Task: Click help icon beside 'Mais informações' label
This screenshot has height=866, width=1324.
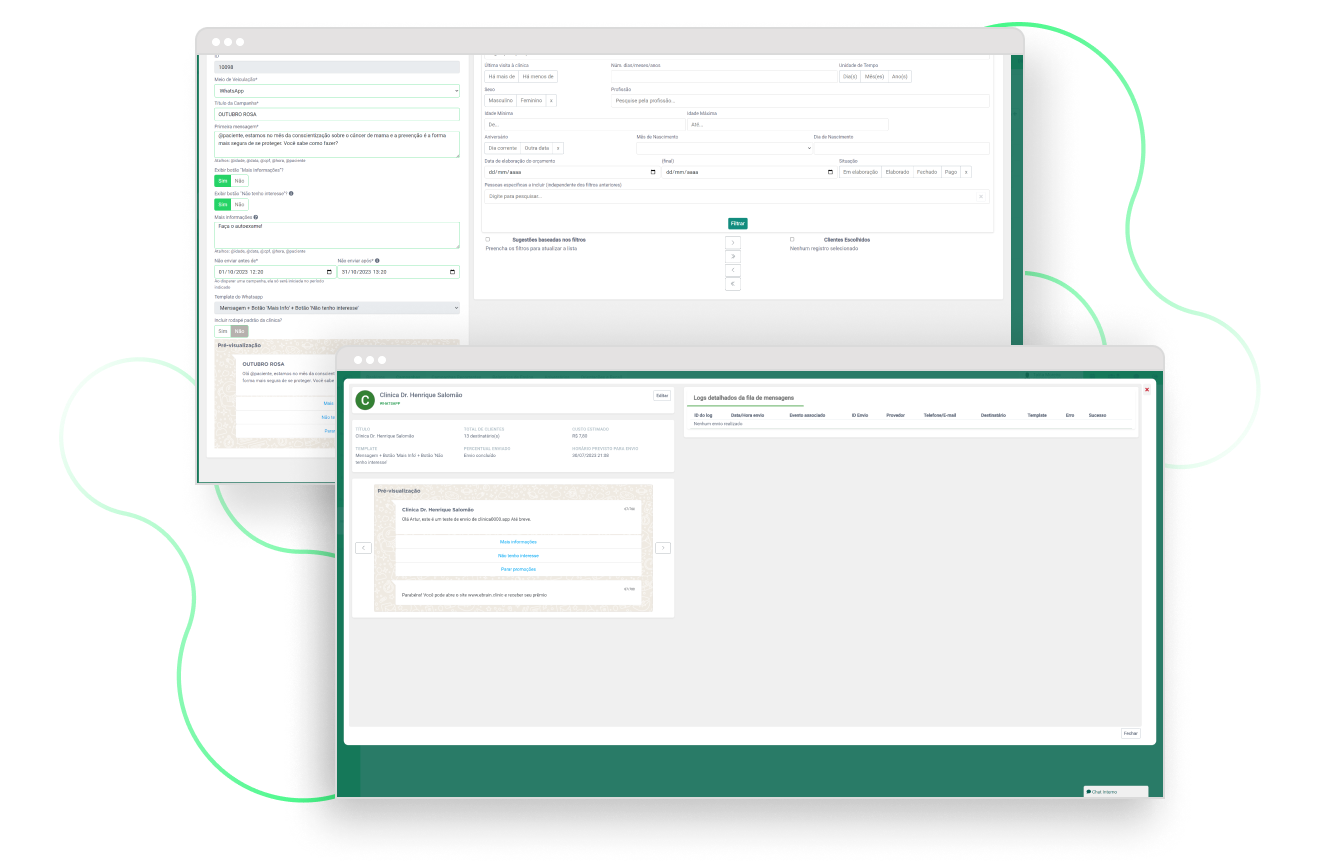Action: coord(256,217)
